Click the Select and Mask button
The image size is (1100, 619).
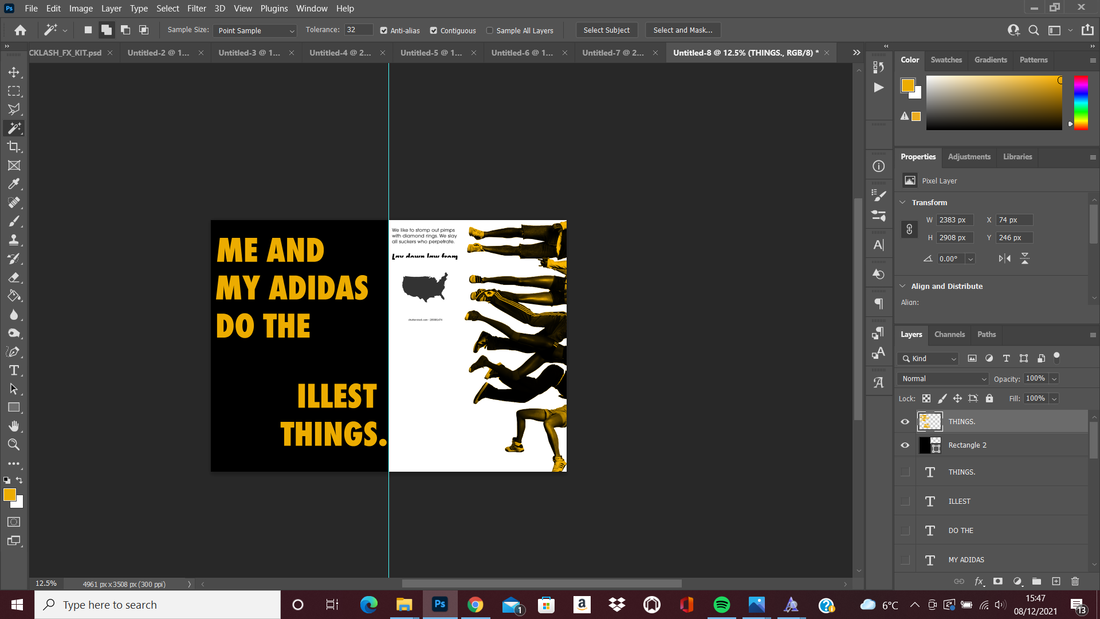pos(683,30)
